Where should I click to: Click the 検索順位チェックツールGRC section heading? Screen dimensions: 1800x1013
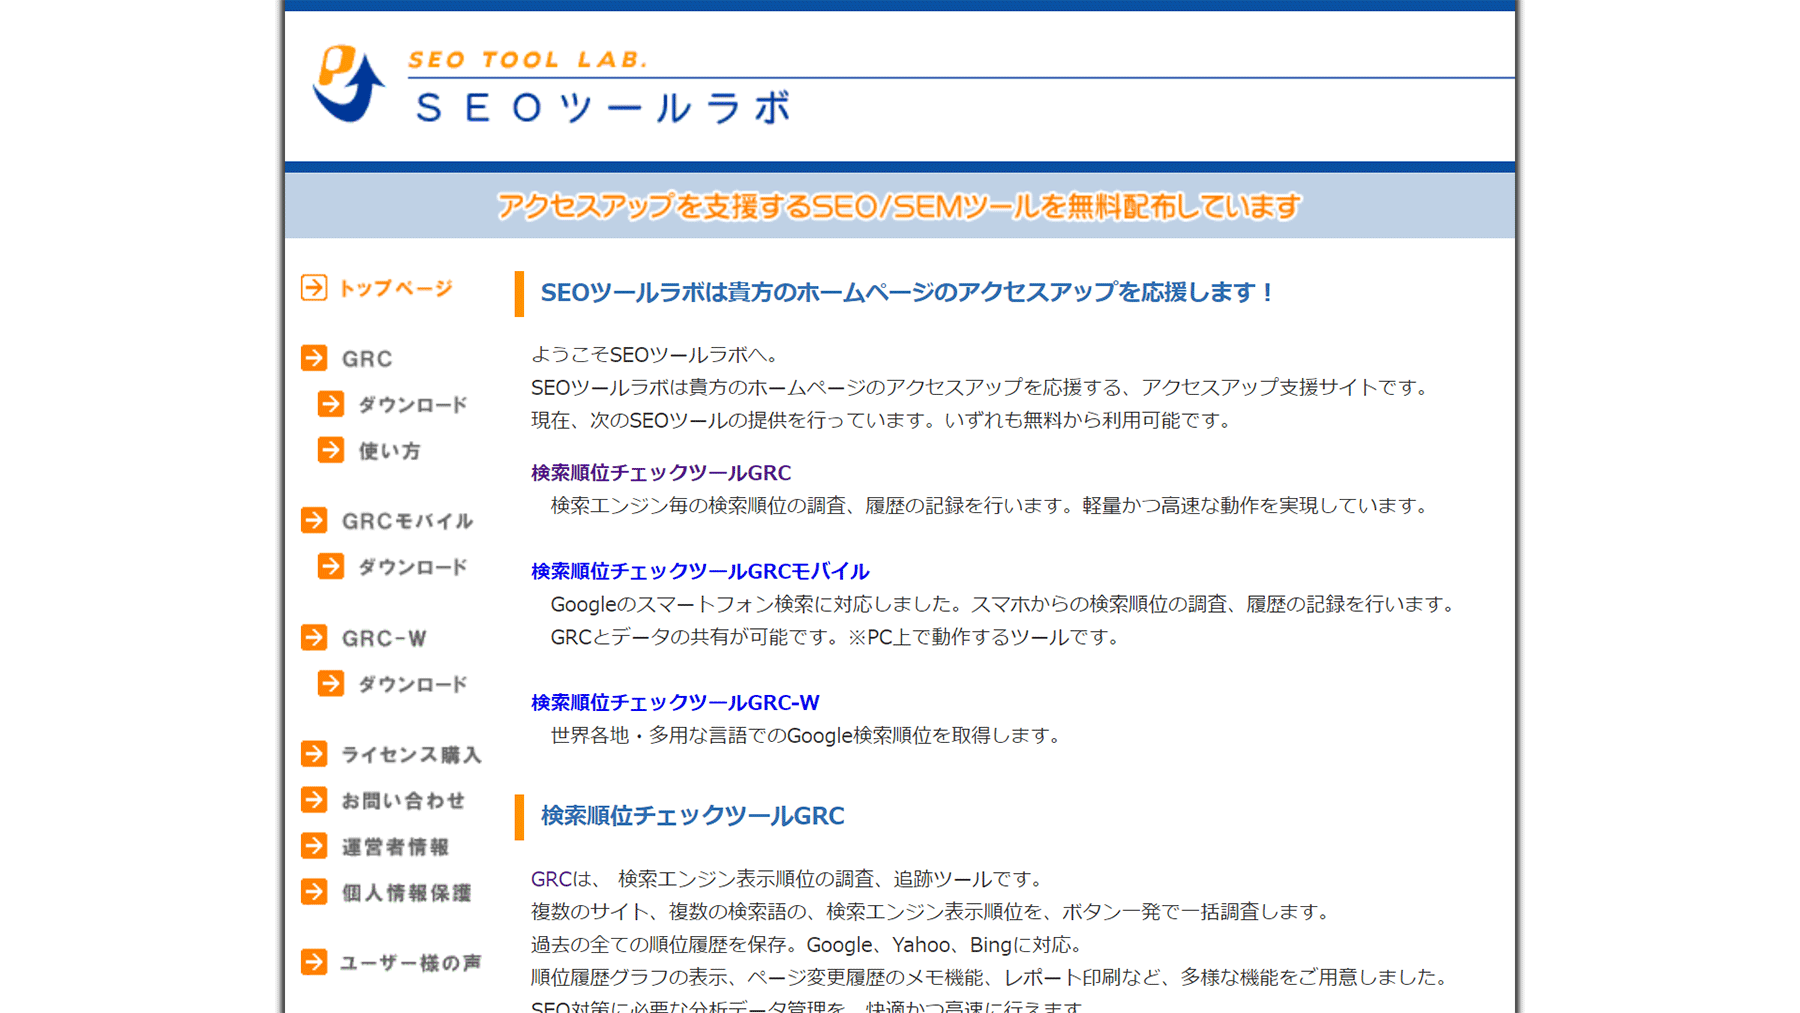[693, 816]
